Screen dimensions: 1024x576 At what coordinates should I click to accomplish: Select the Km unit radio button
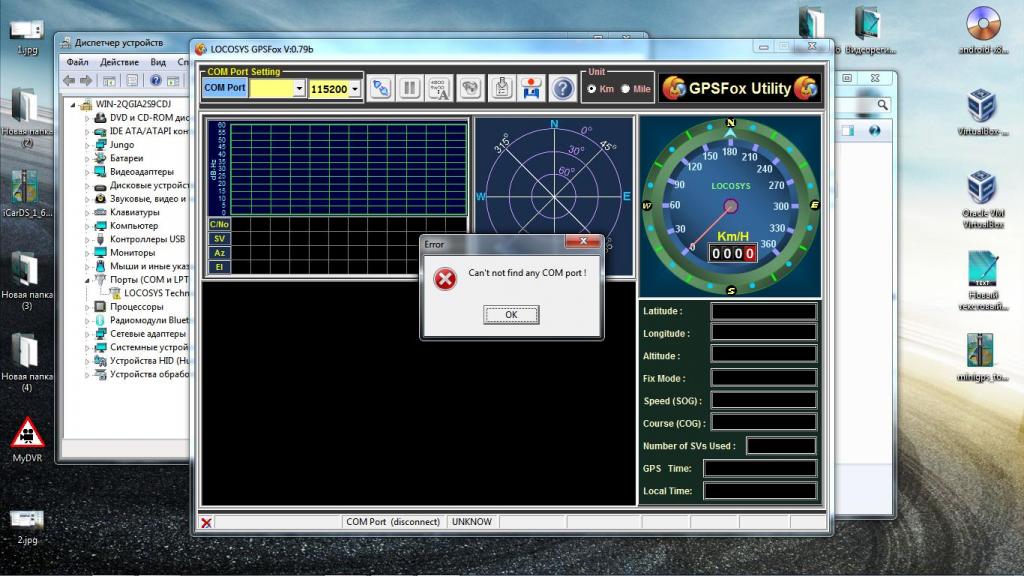[x=592, y=89]
